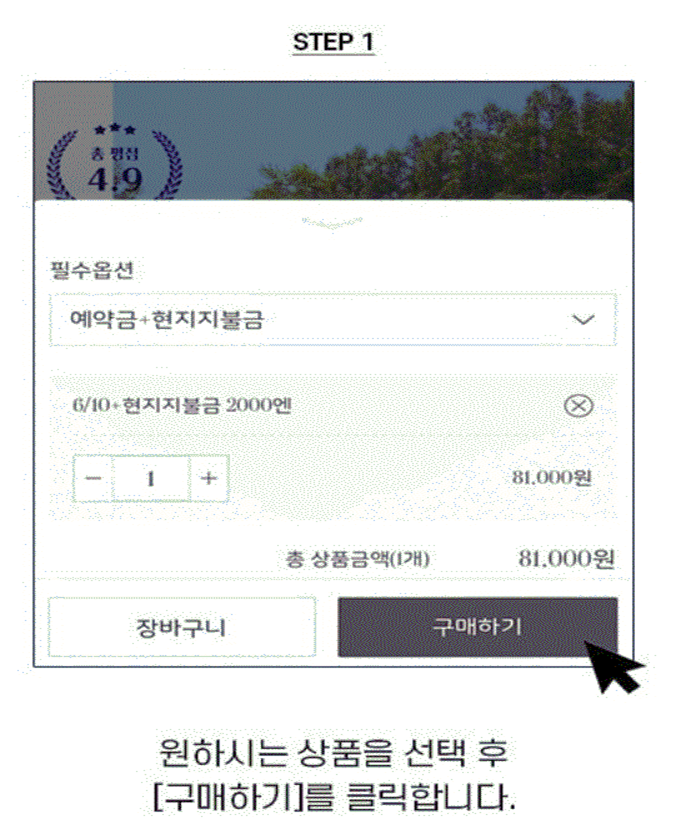
Task: Click the 원하시는 상품을 선택 후 instruction line
Action: point(334,753)
